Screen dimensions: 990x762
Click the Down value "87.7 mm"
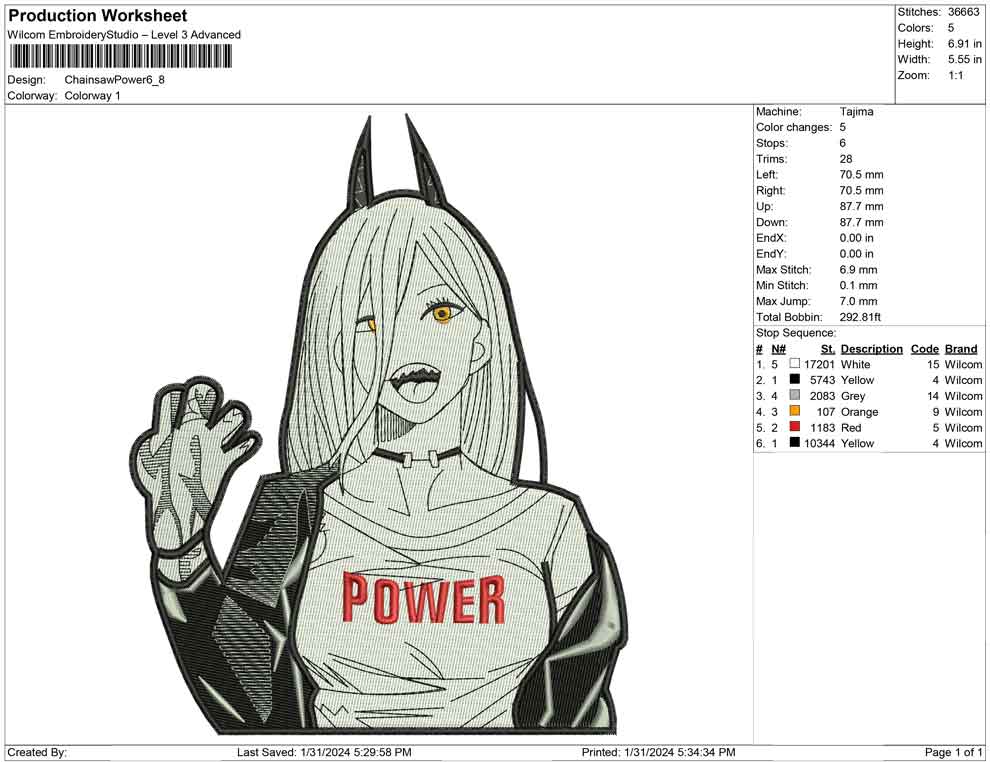click(861, 222)
